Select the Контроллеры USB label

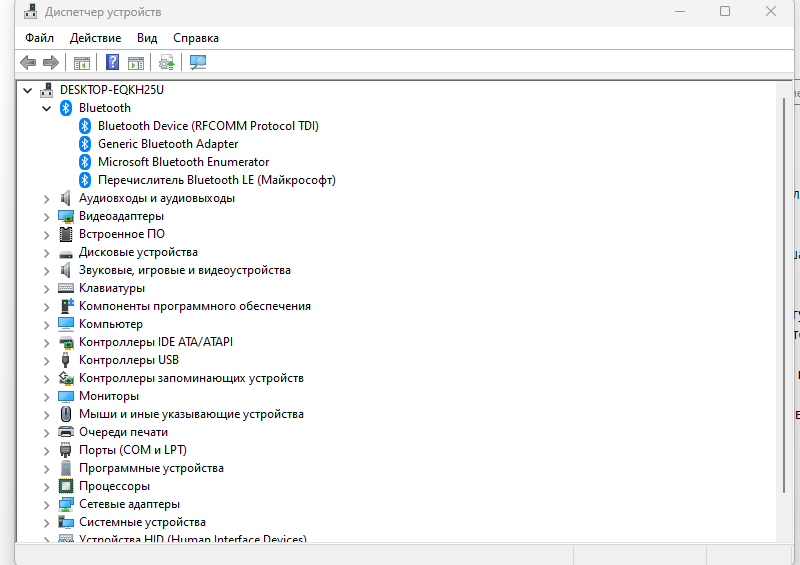coord(129,360)
